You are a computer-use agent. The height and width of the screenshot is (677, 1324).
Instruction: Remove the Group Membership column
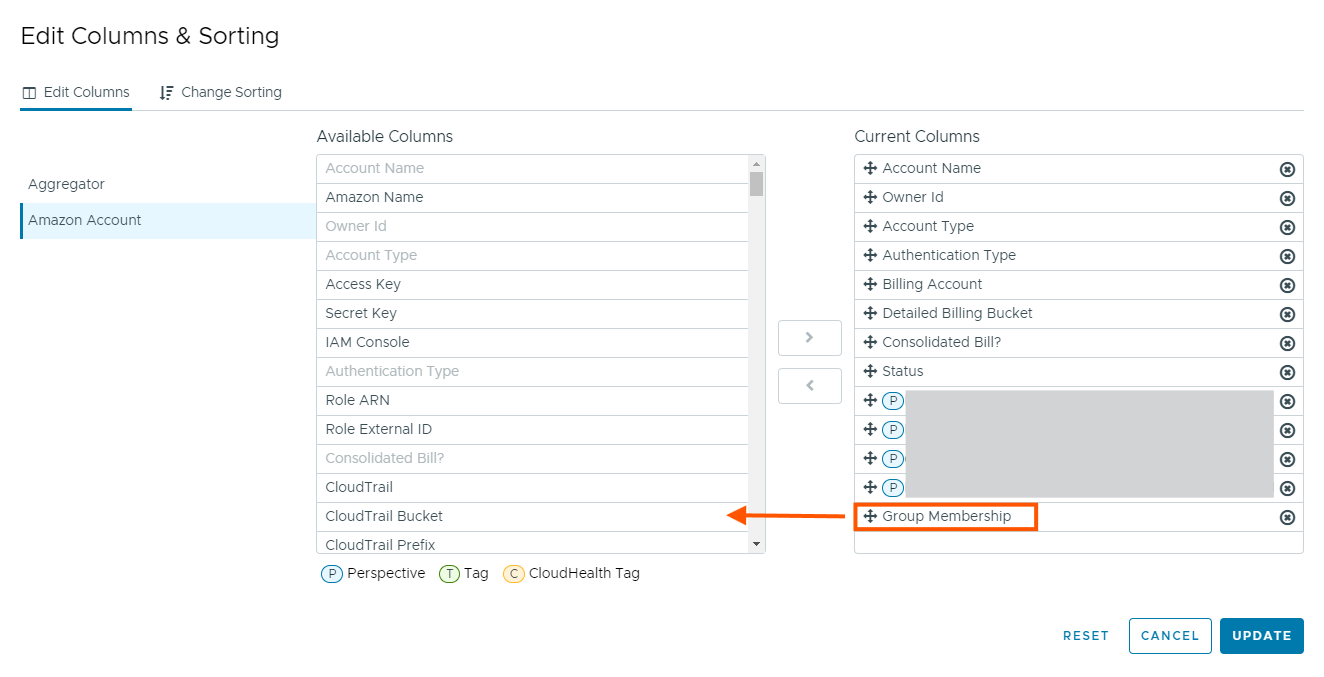1287,517
